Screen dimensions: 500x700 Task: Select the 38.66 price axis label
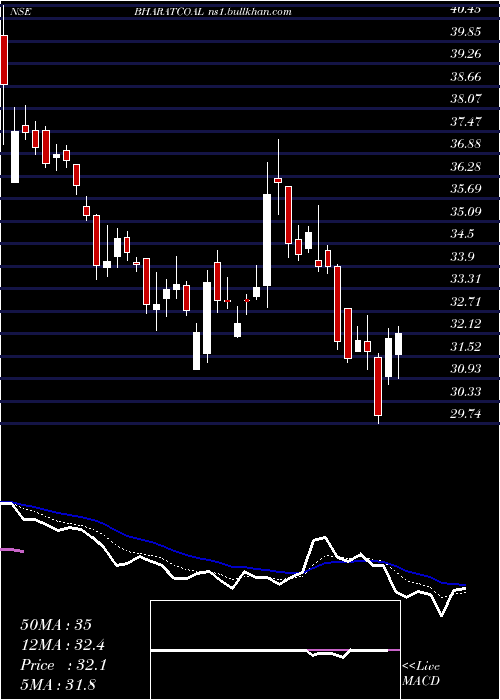click(x=466, y=77)
